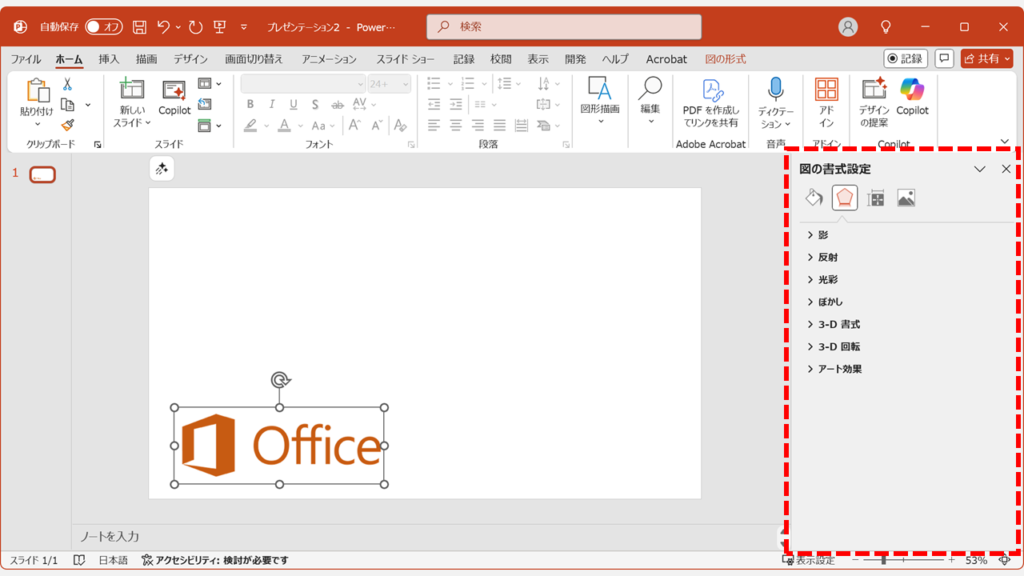Click the 記録 button

coord(905,58)
